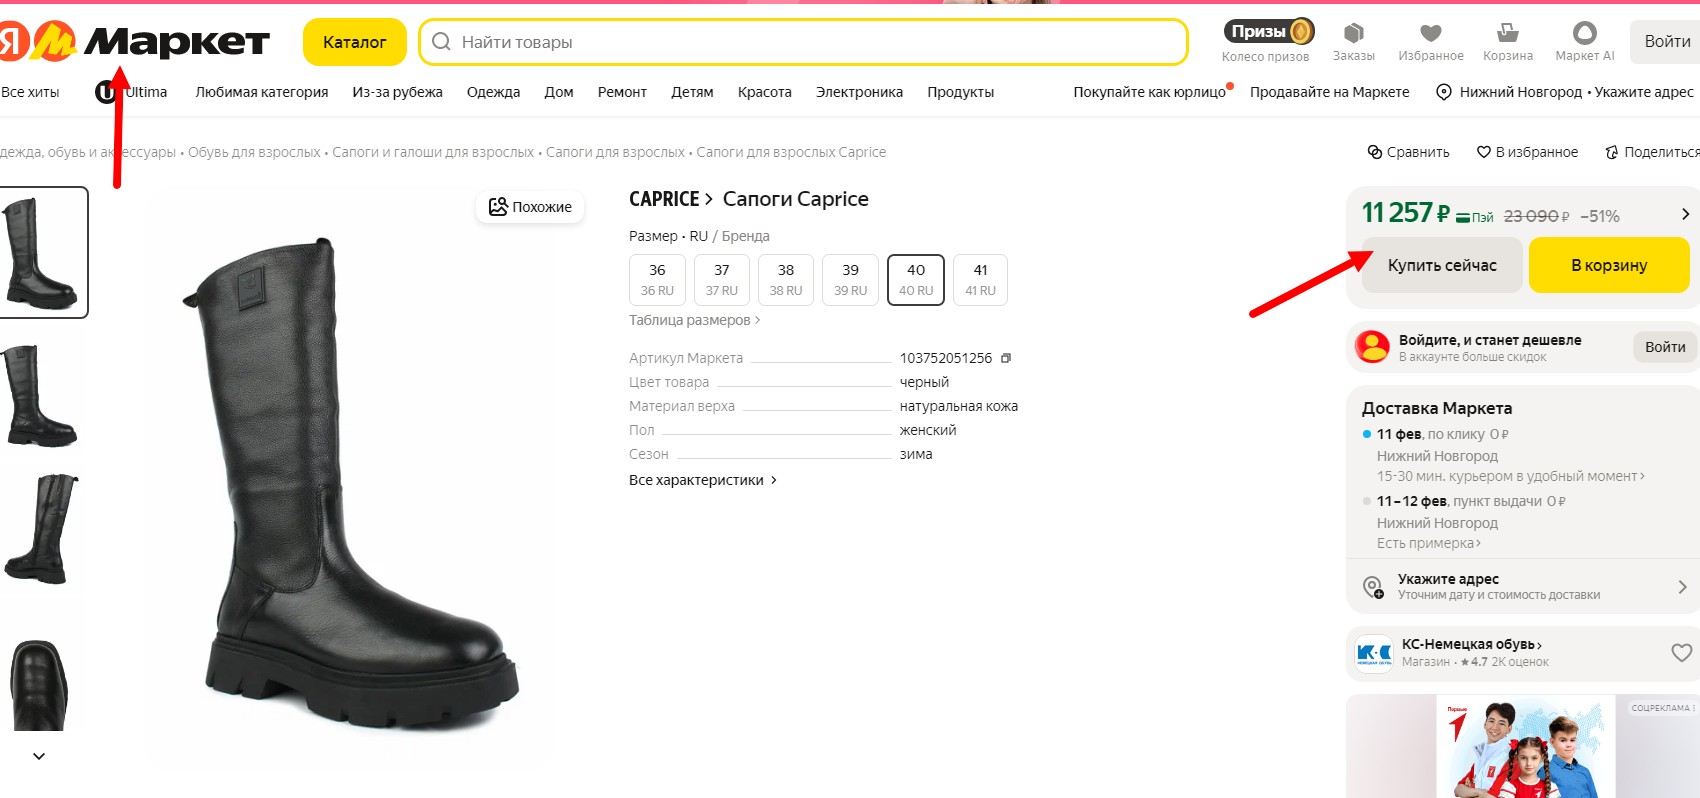Viewport: 1700px width, 798px height.
Task: Open Из-за рубежа menu item
Action: pos(397,92)
